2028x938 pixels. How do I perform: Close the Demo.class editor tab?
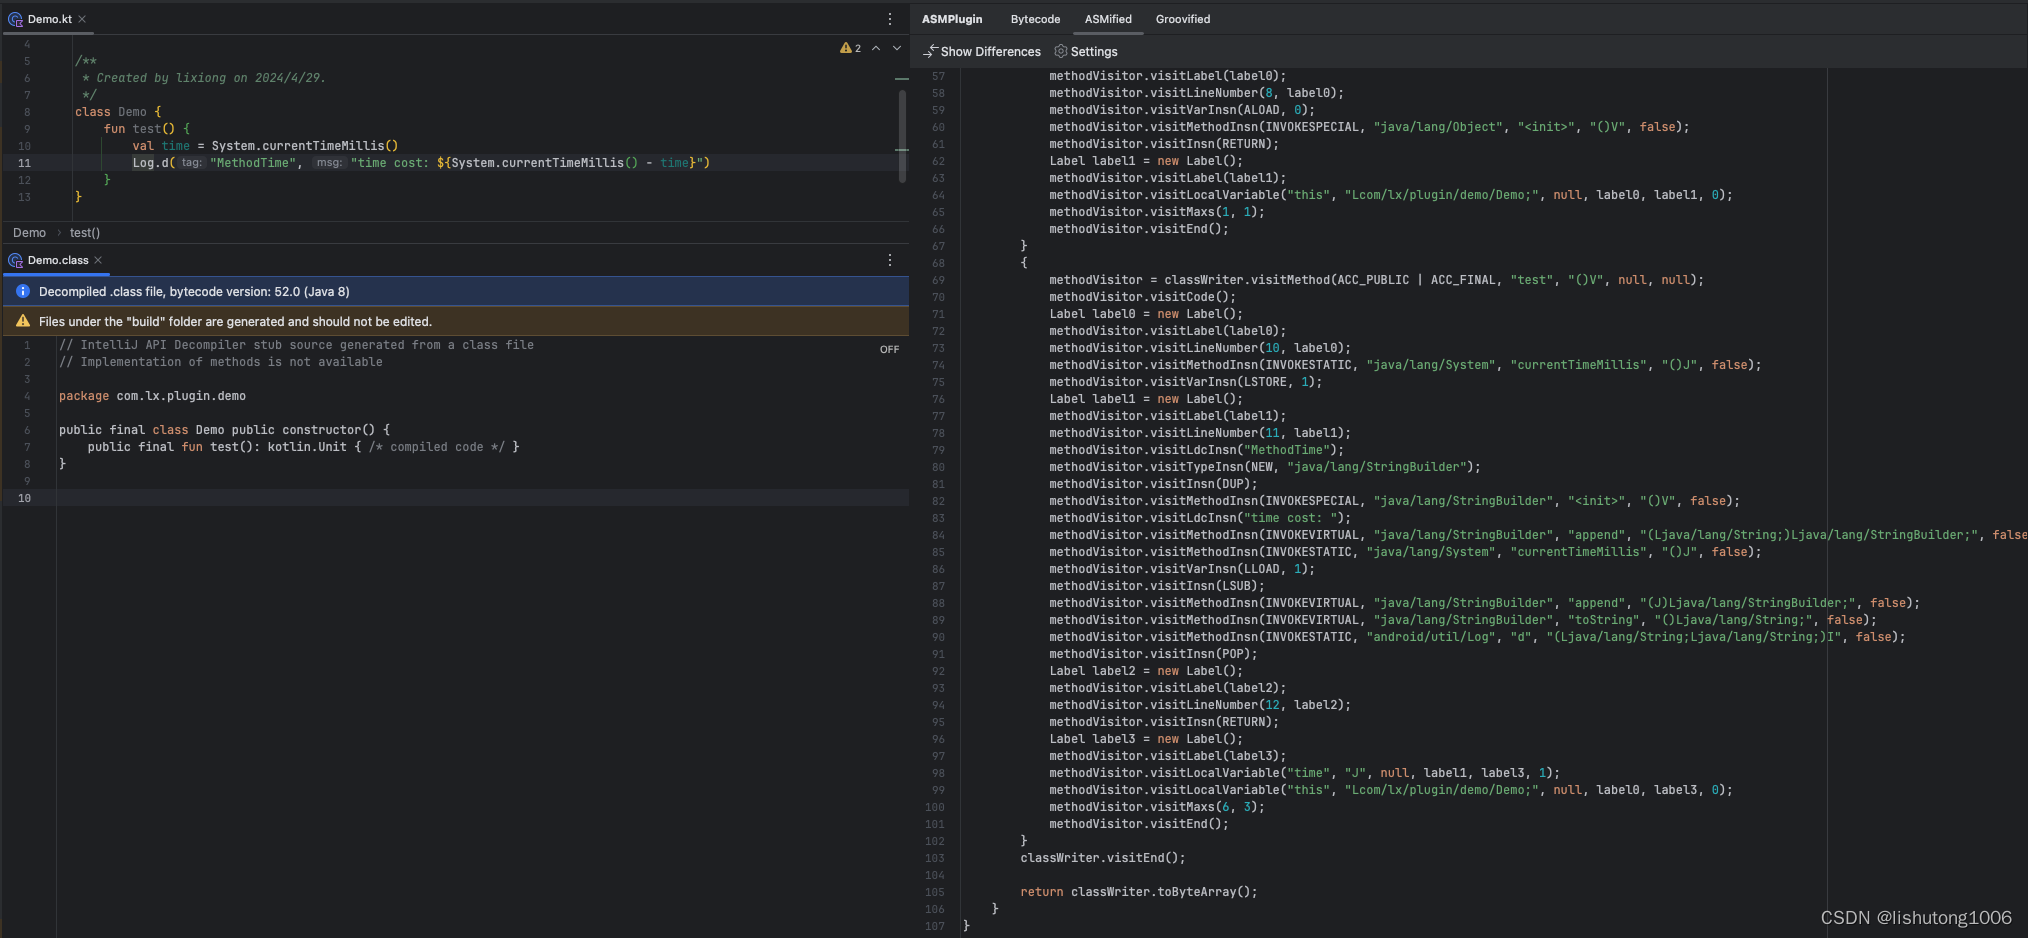(98, 260)
